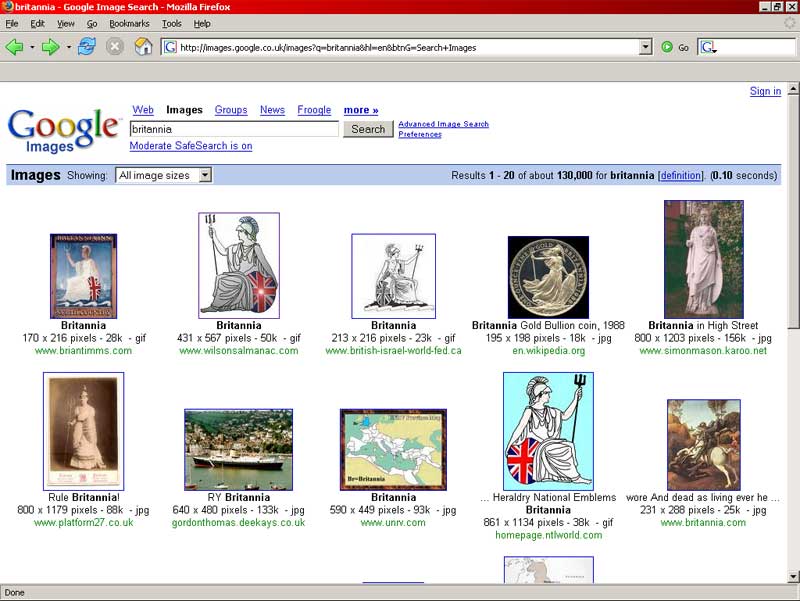The image size is (800, 601).
Task: Click the britannia search input field
Action: click(234, 129)
